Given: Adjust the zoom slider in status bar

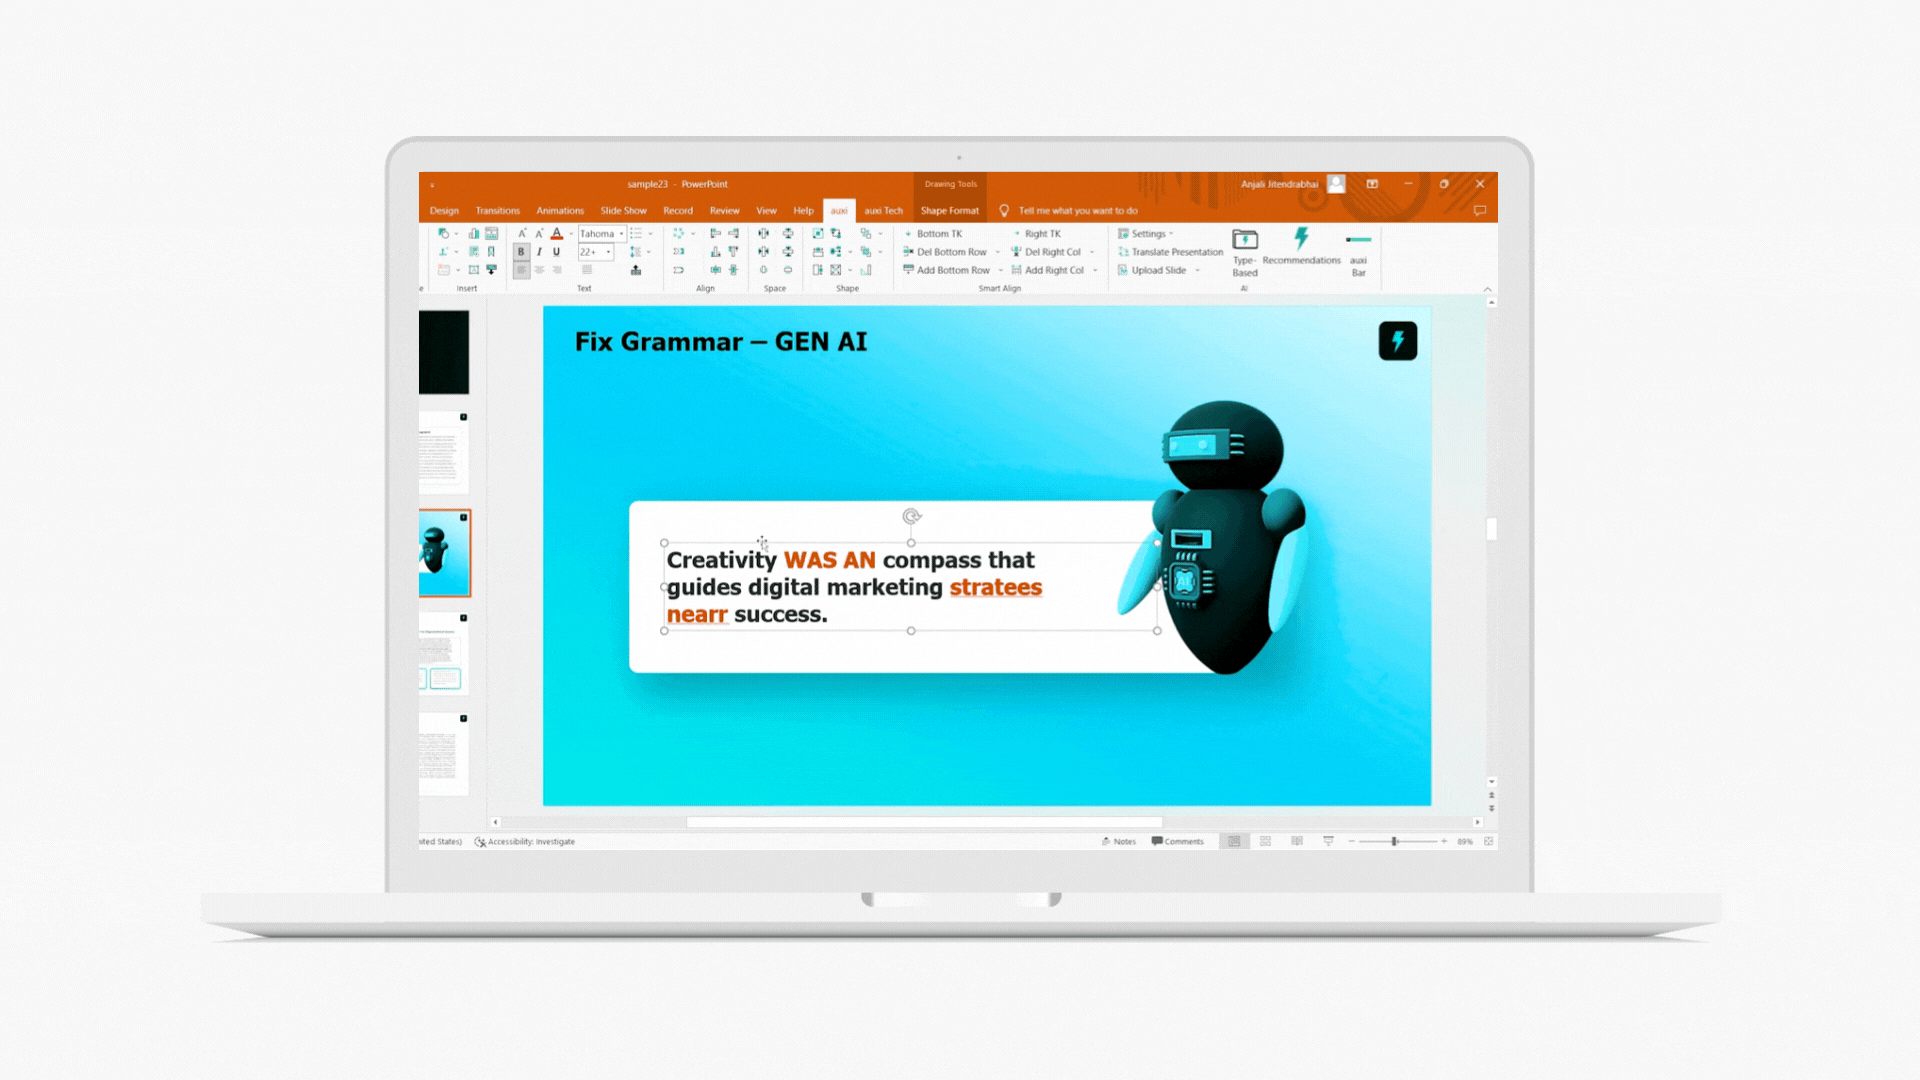Looking at the screenshot, I should pos(1394,841).
